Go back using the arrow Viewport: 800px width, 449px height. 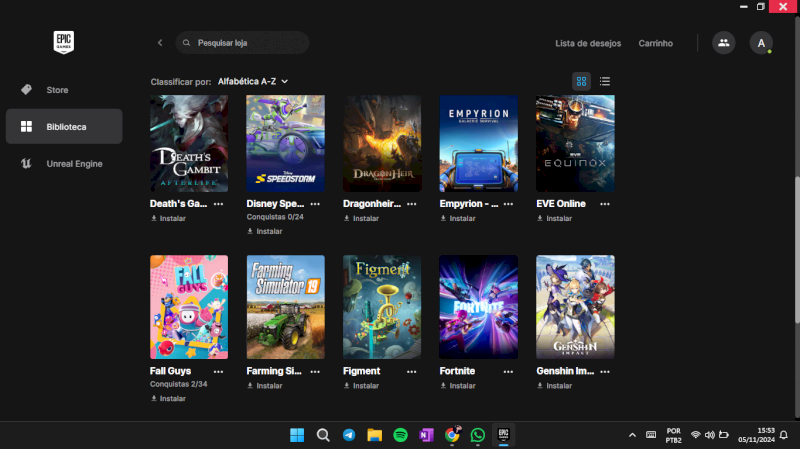pyautogui.click(x=160, y=43)
